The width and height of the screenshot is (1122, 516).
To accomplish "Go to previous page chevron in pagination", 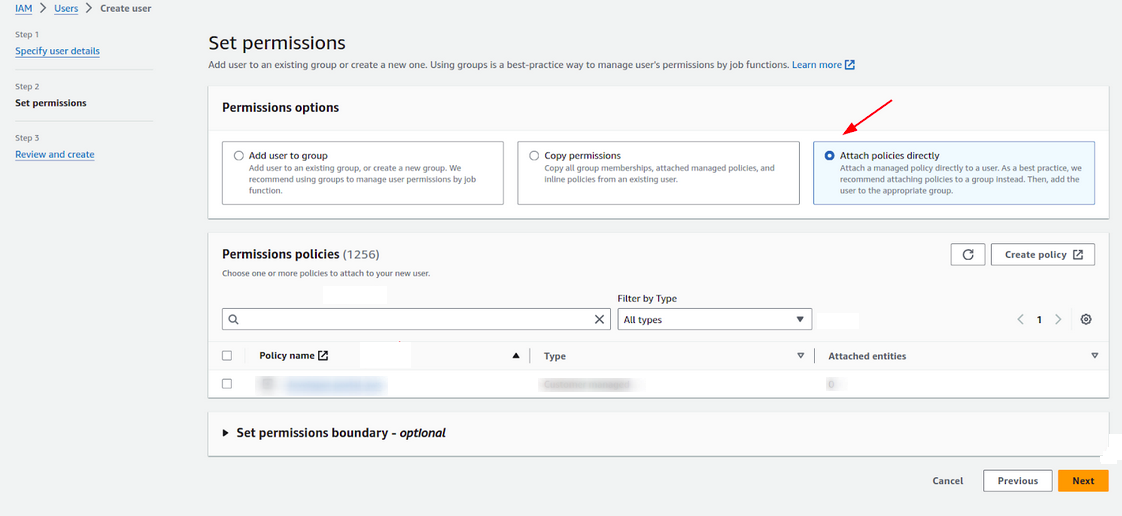I will click(1020, 319).
